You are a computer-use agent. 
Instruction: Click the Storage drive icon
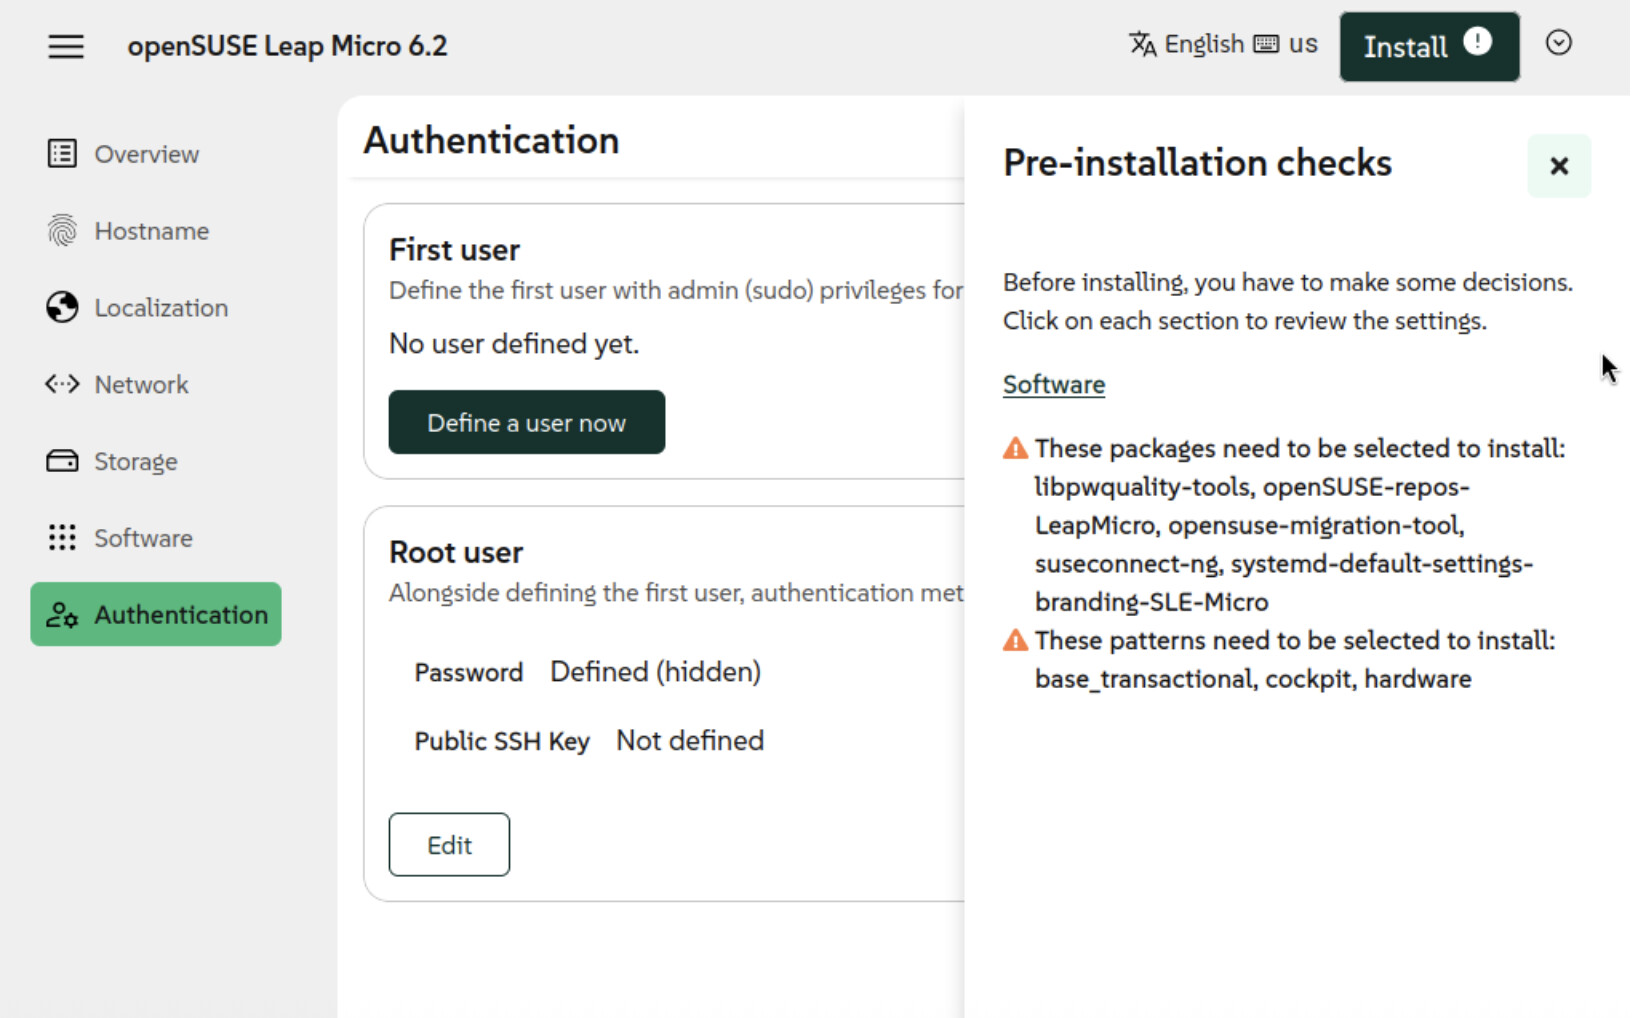pos(62,461)
